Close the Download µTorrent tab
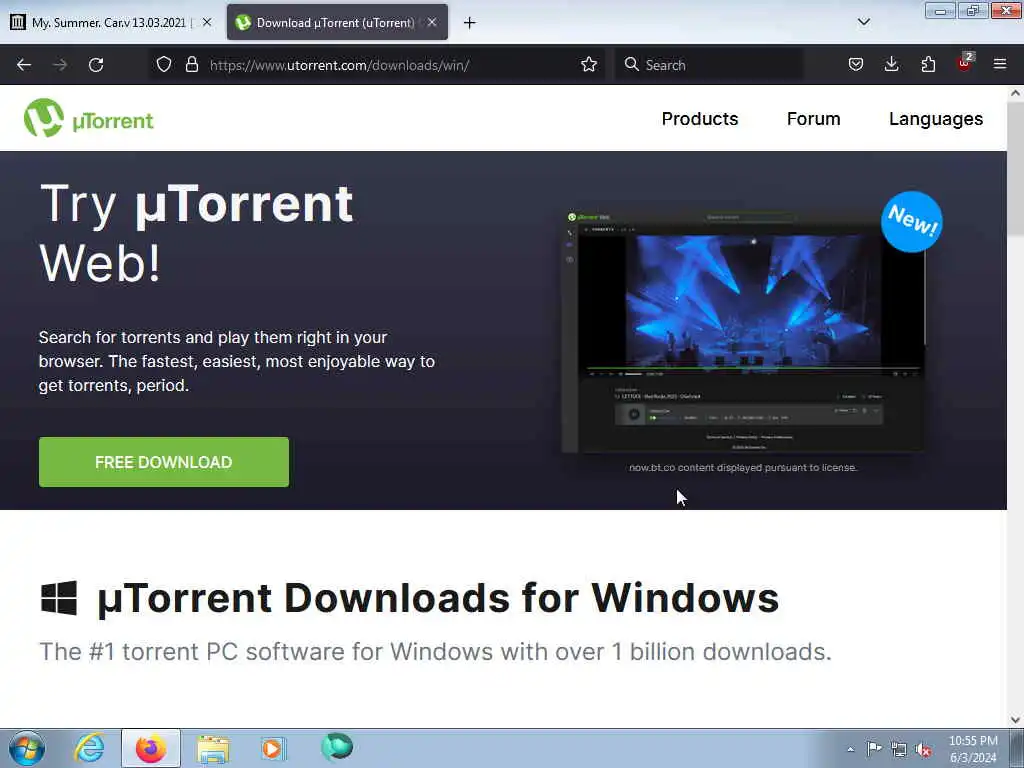 pos(432,22)
